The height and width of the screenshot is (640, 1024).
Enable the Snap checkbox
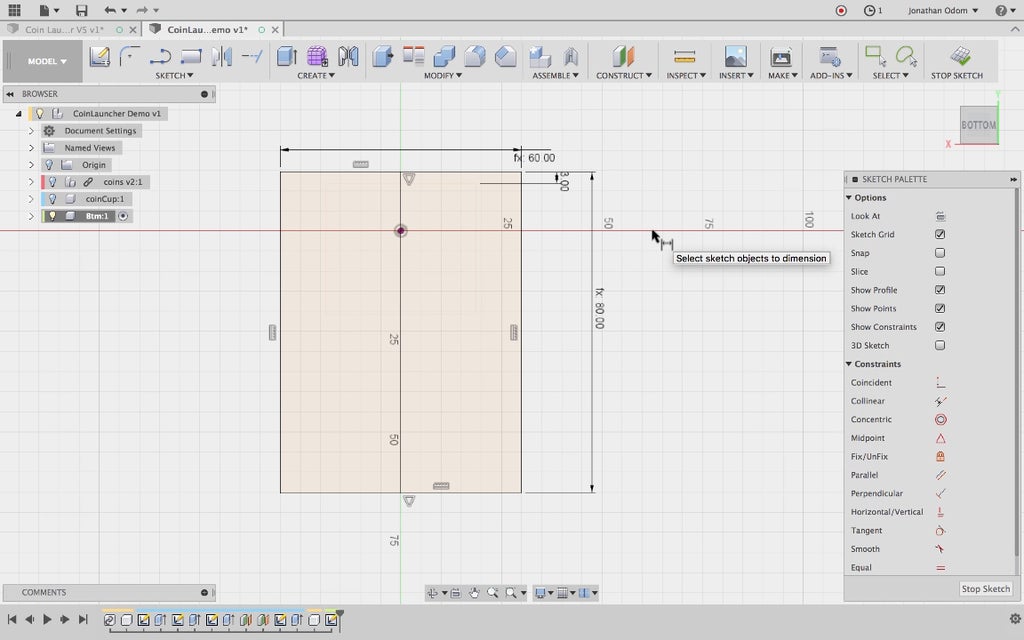(x=940, y=253)
